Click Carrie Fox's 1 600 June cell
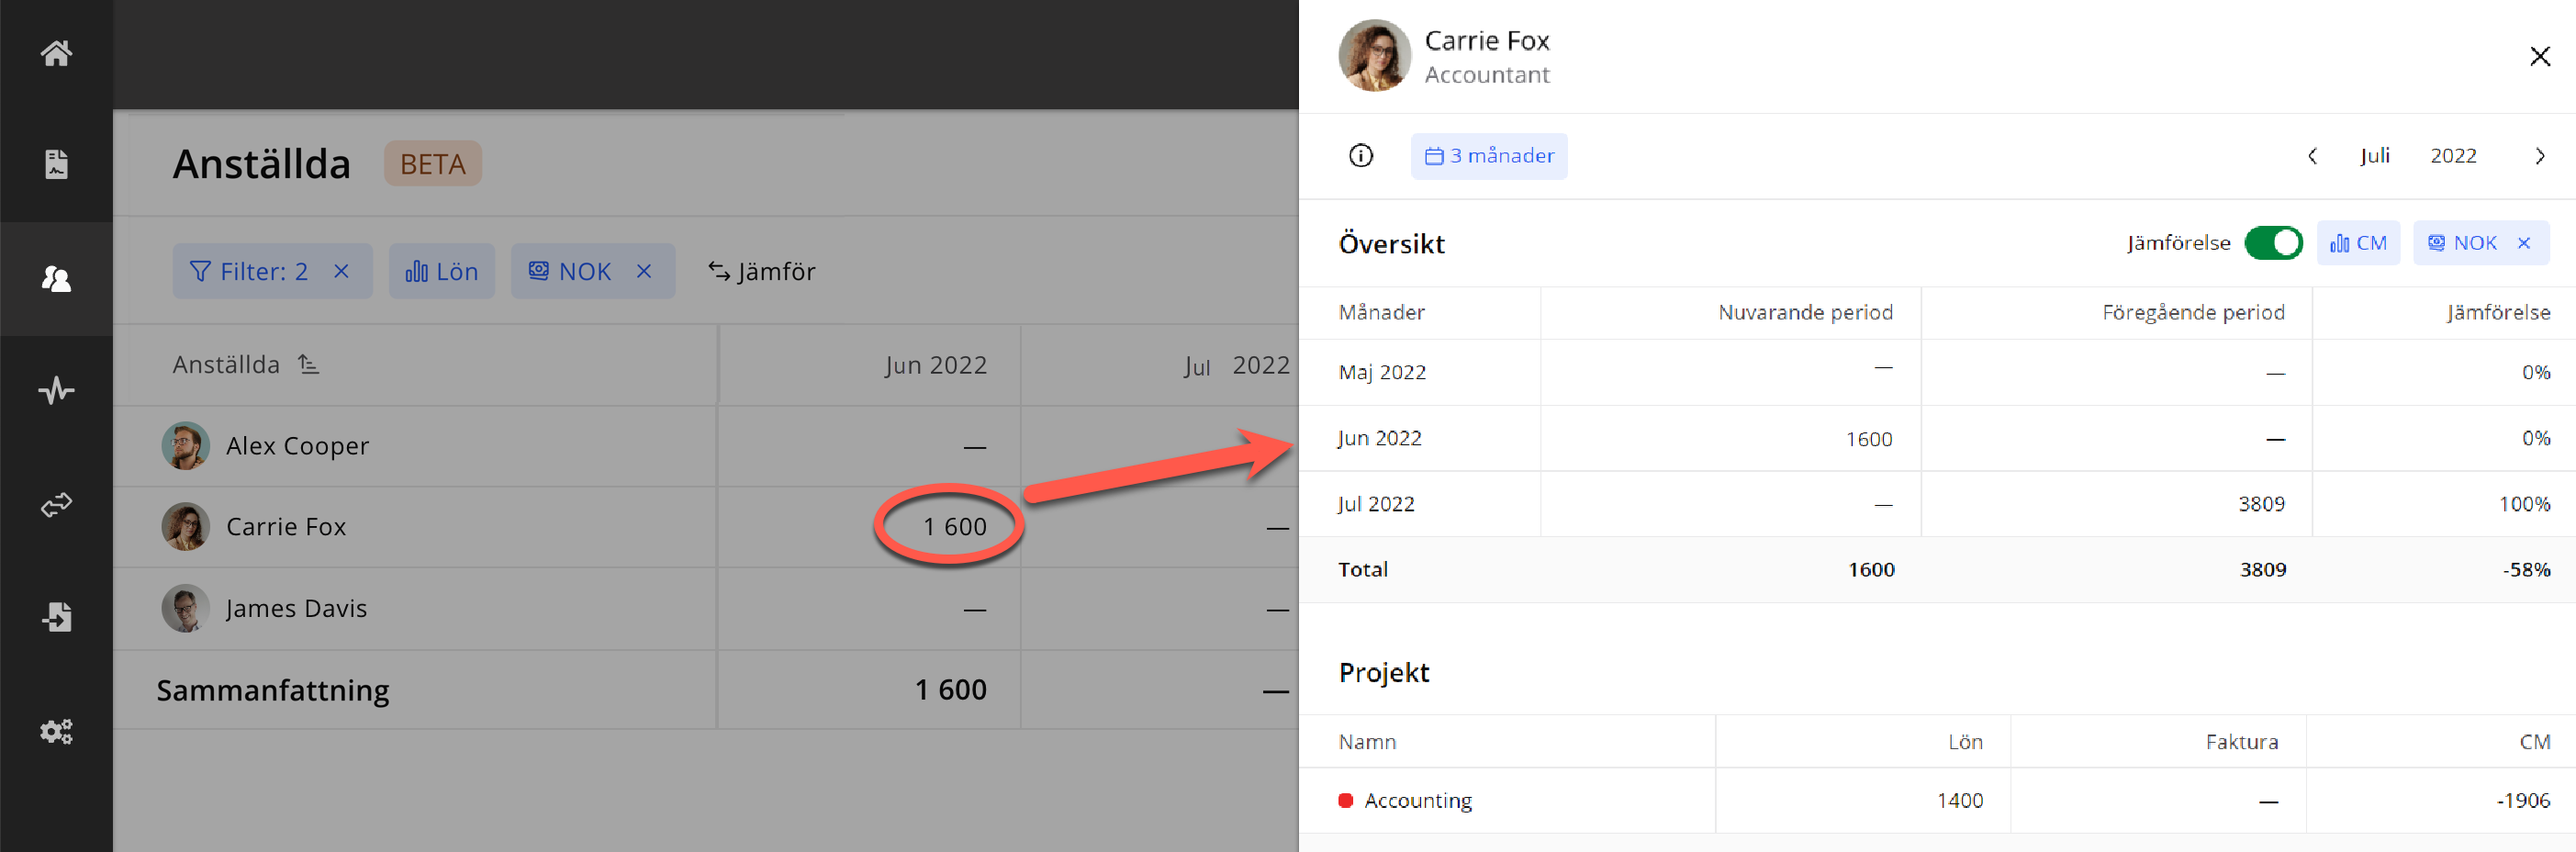2576x852 pixels. pyautogui.click(x=954, y=526)
